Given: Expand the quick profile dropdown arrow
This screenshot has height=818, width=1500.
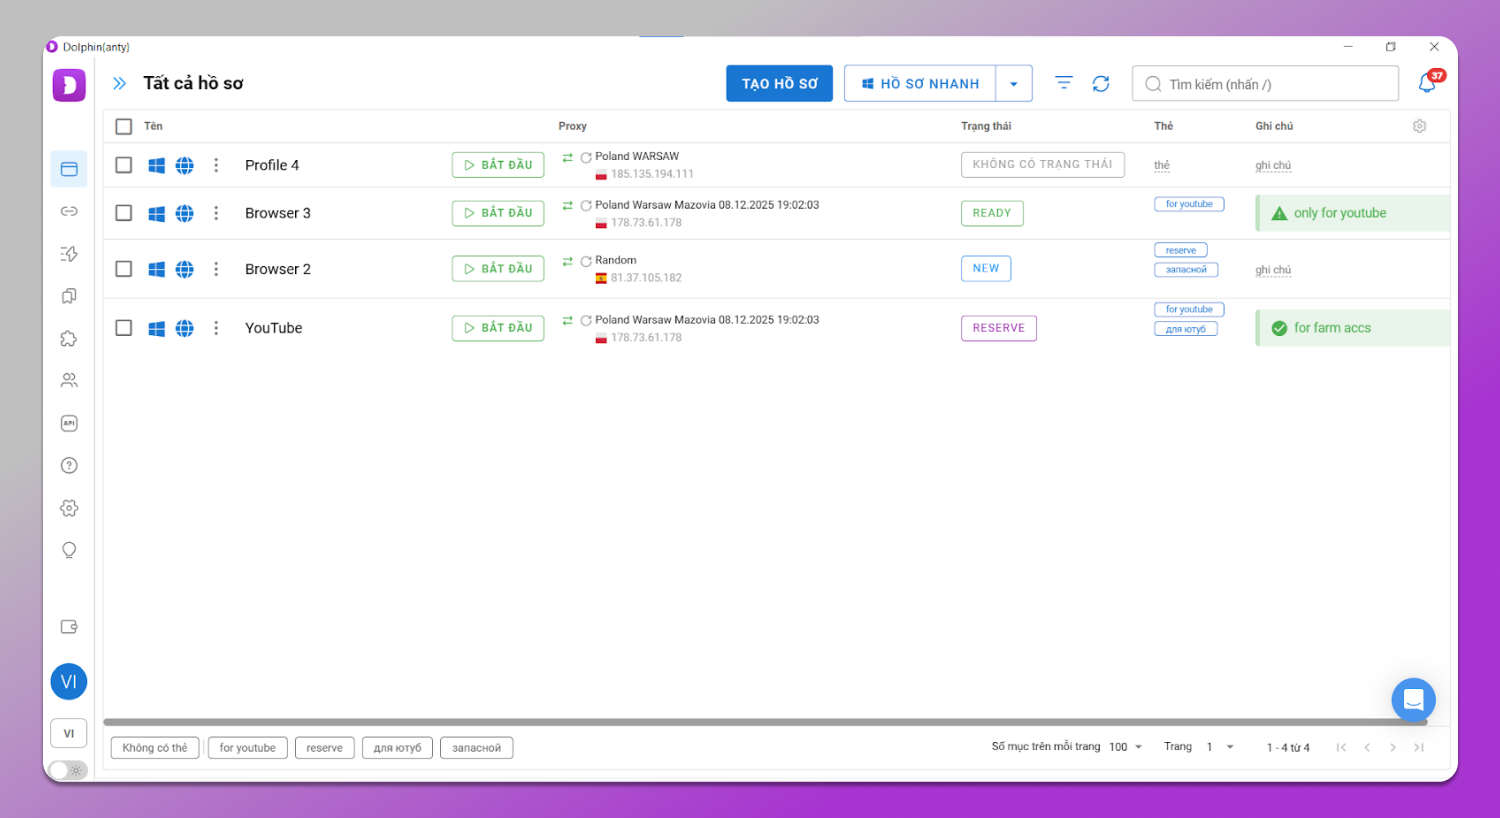Looking at the screenshot, I should [1014, 84].
